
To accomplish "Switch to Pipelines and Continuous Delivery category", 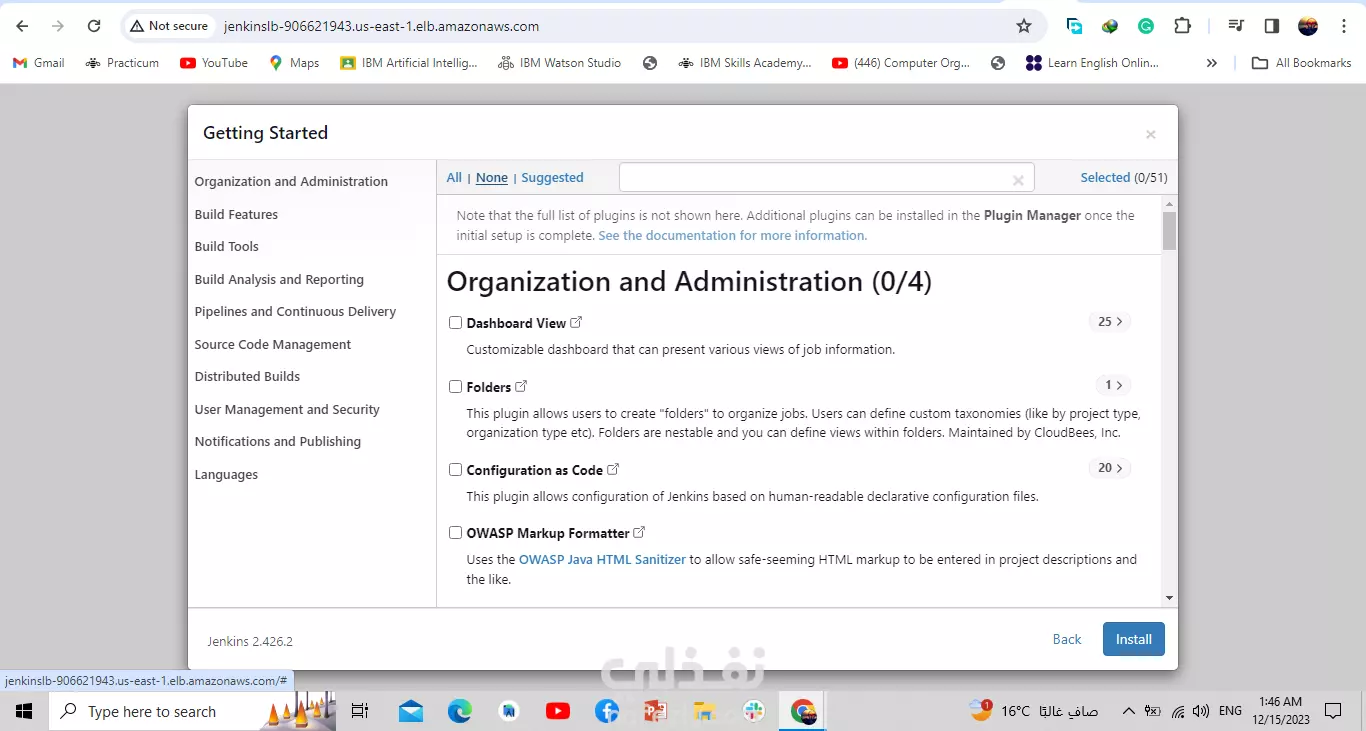I will (x=295, y=311).
